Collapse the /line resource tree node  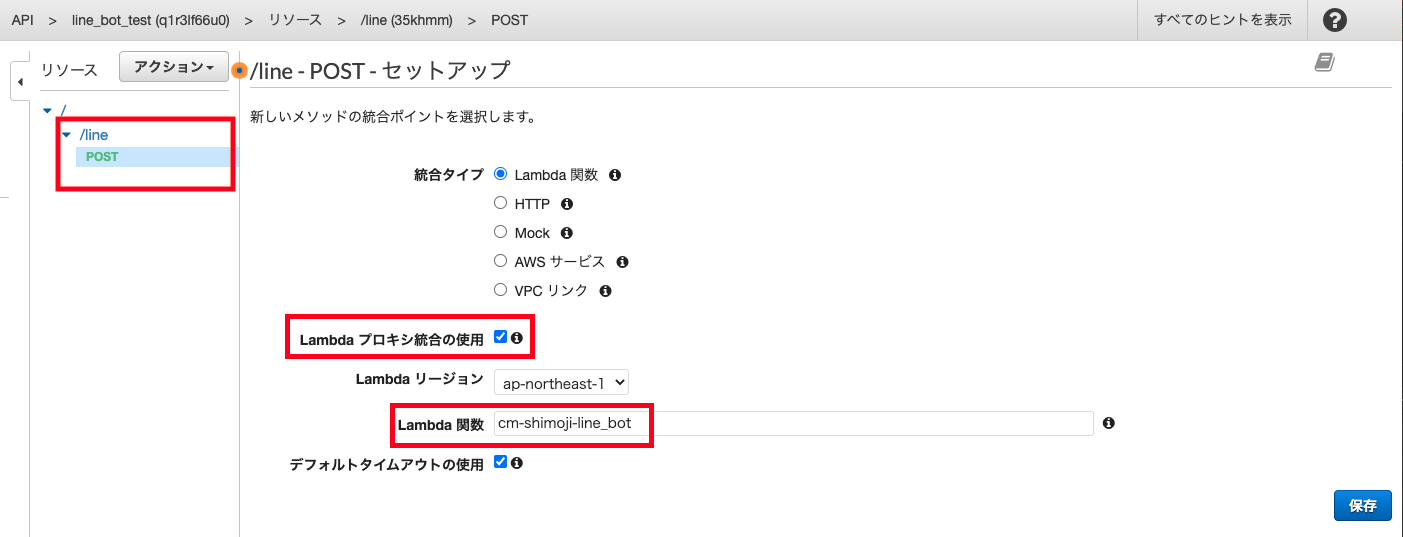coord(66,135)
